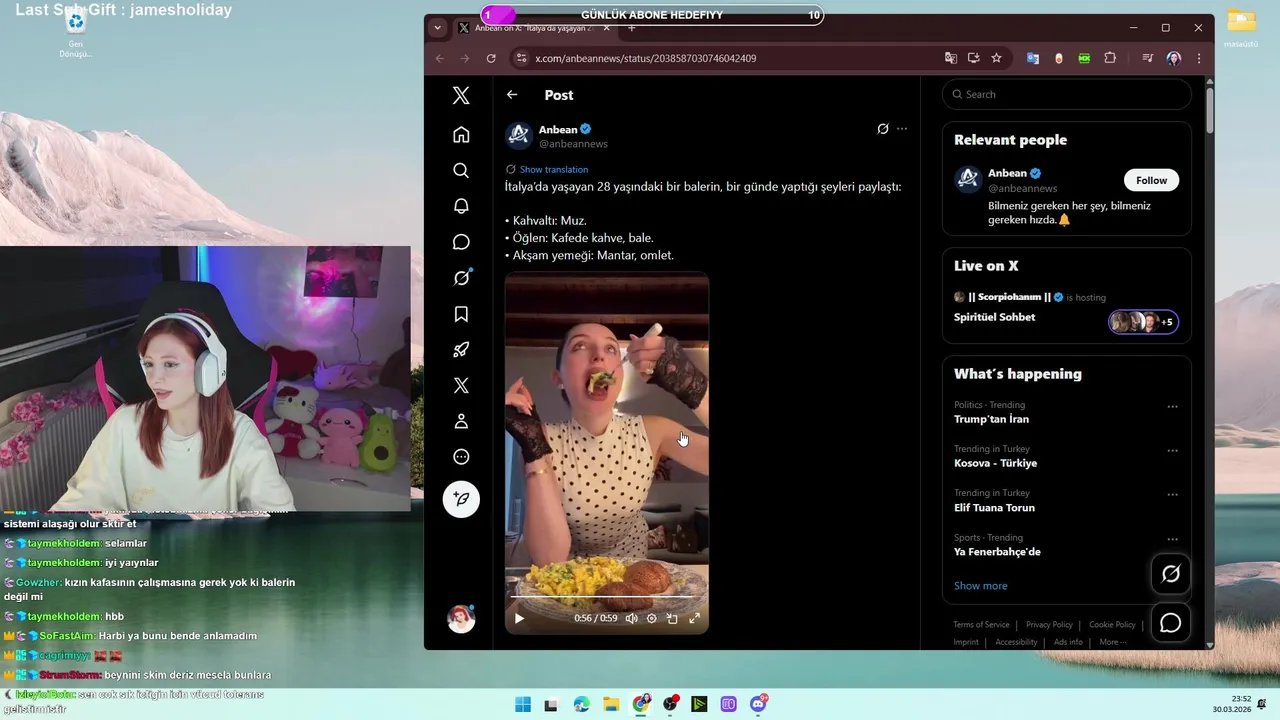This screenshot has width=1280, height=720.
Task: Open more options for Elif Tuana Torun
Action: (1172, 495)
